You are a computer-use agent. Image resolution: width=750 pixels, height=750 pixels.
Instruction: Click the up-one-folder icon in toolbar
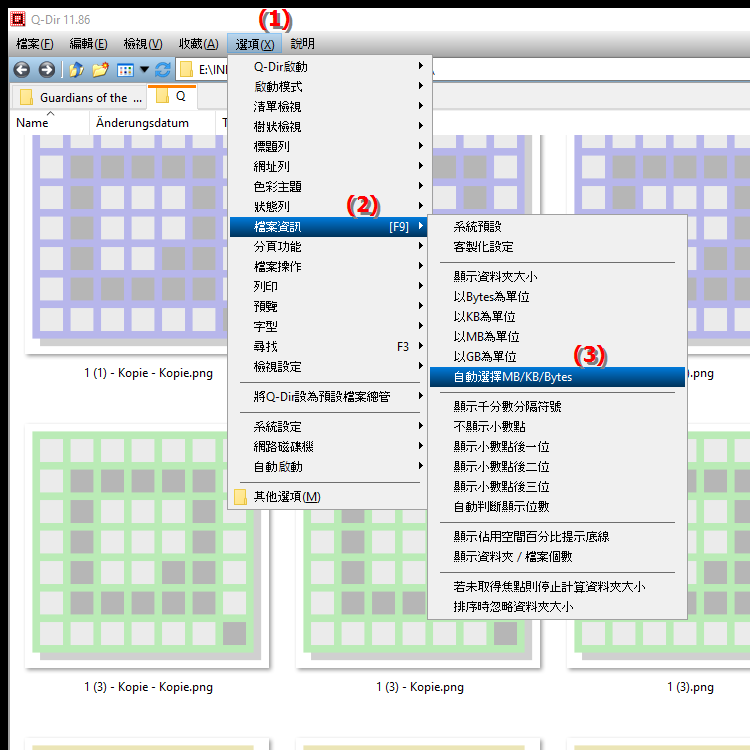click(x=77, y=70)
